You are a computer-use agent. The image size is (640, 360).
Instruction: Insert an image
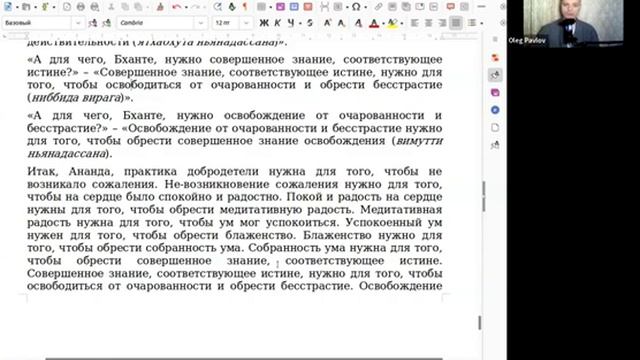[x=280, y=7]
